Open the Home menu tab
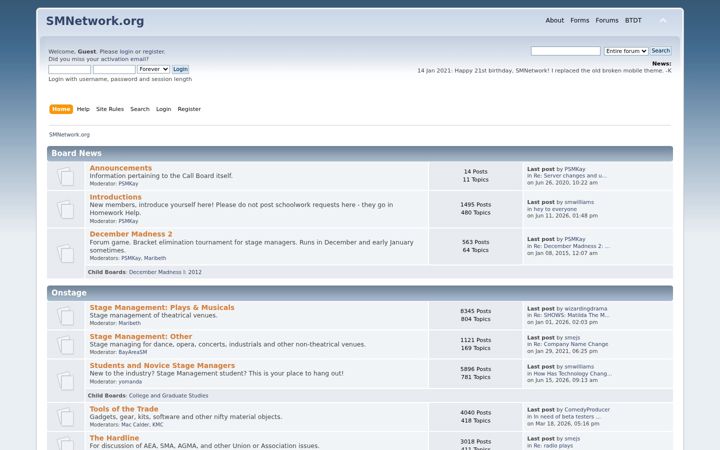This screenshot has width=720, height=450. (61, 109)
